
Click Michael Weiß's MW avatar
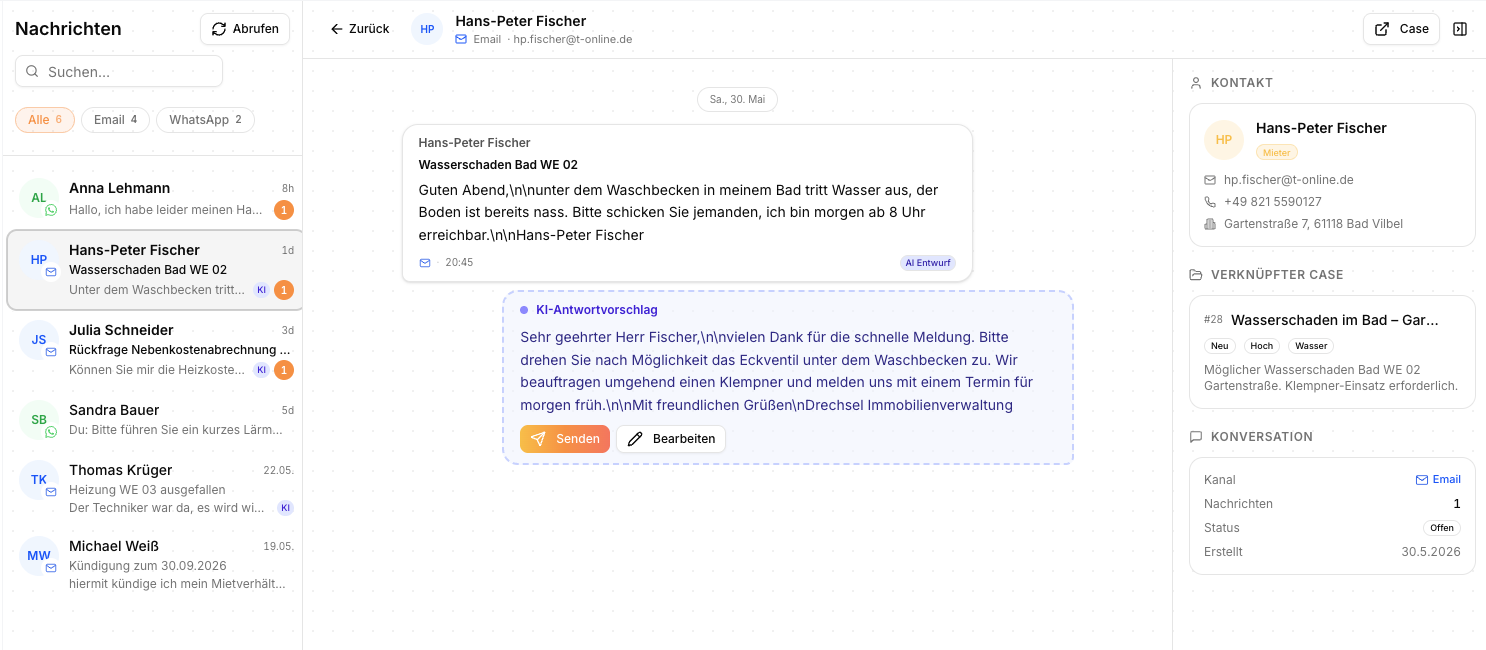pos(39,556)
